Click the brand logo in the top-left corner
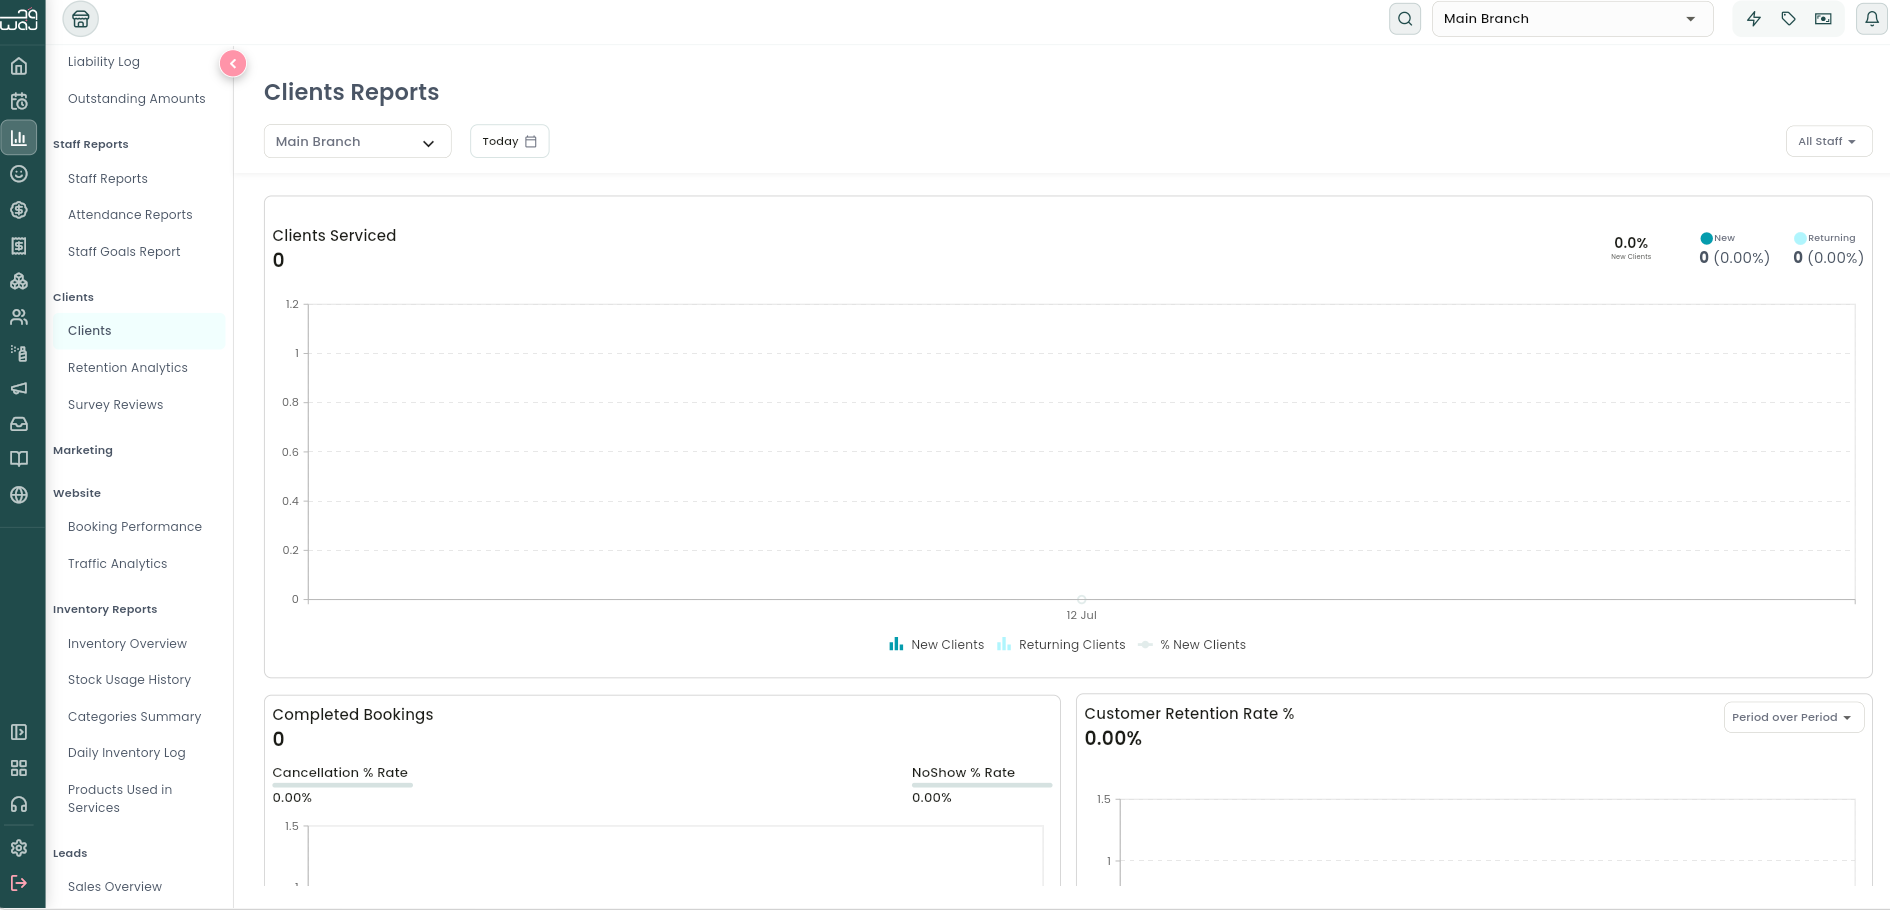The height and width of the screenshot is (910, 1890). pos(19,19)
